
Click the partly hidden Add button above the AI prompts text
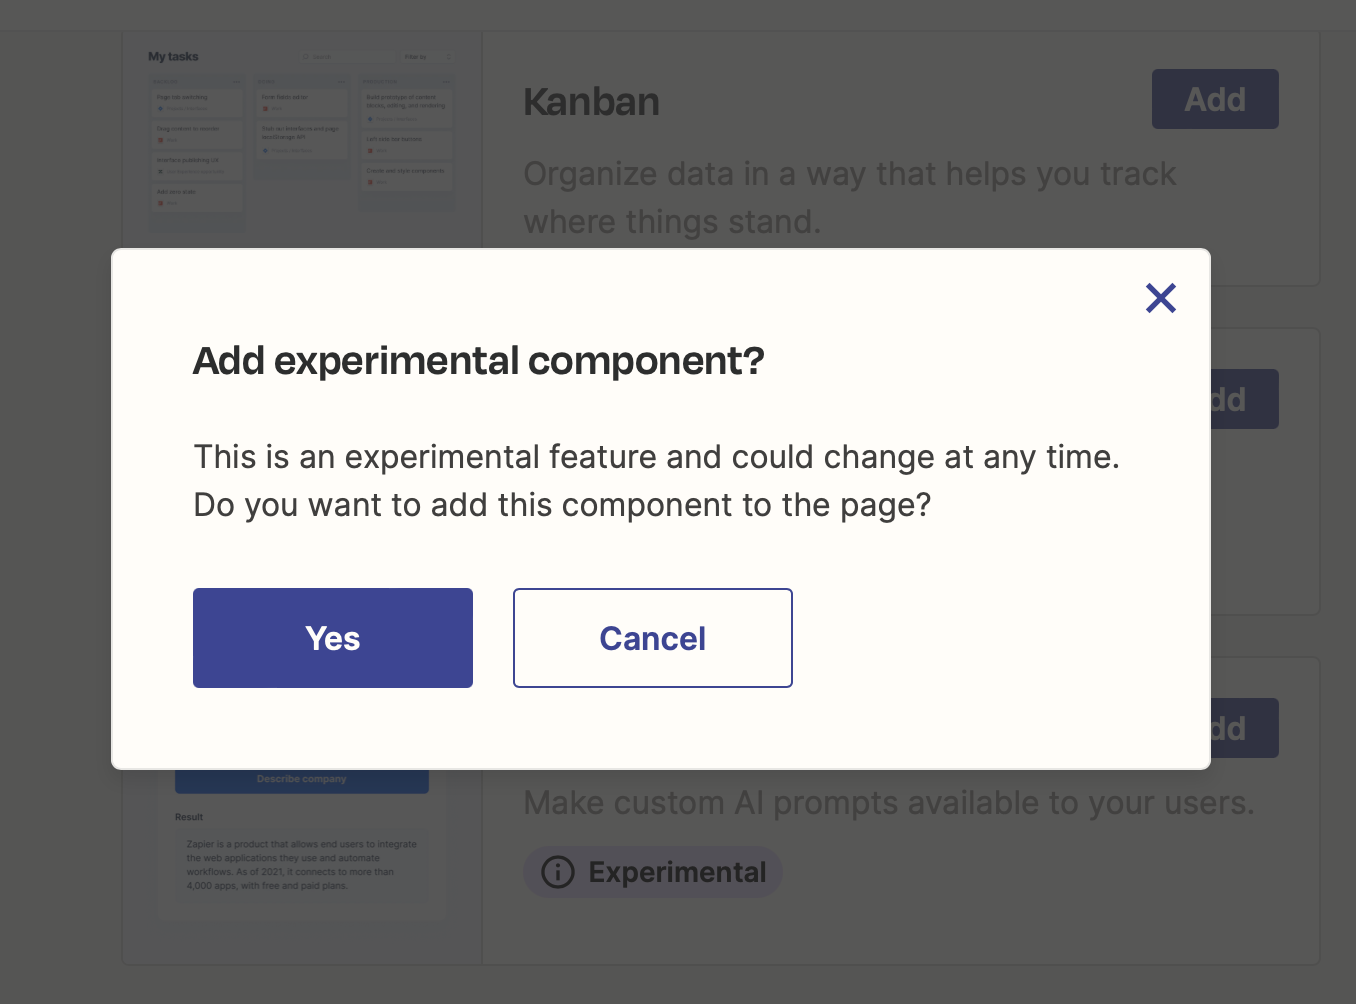[1244, 728]
